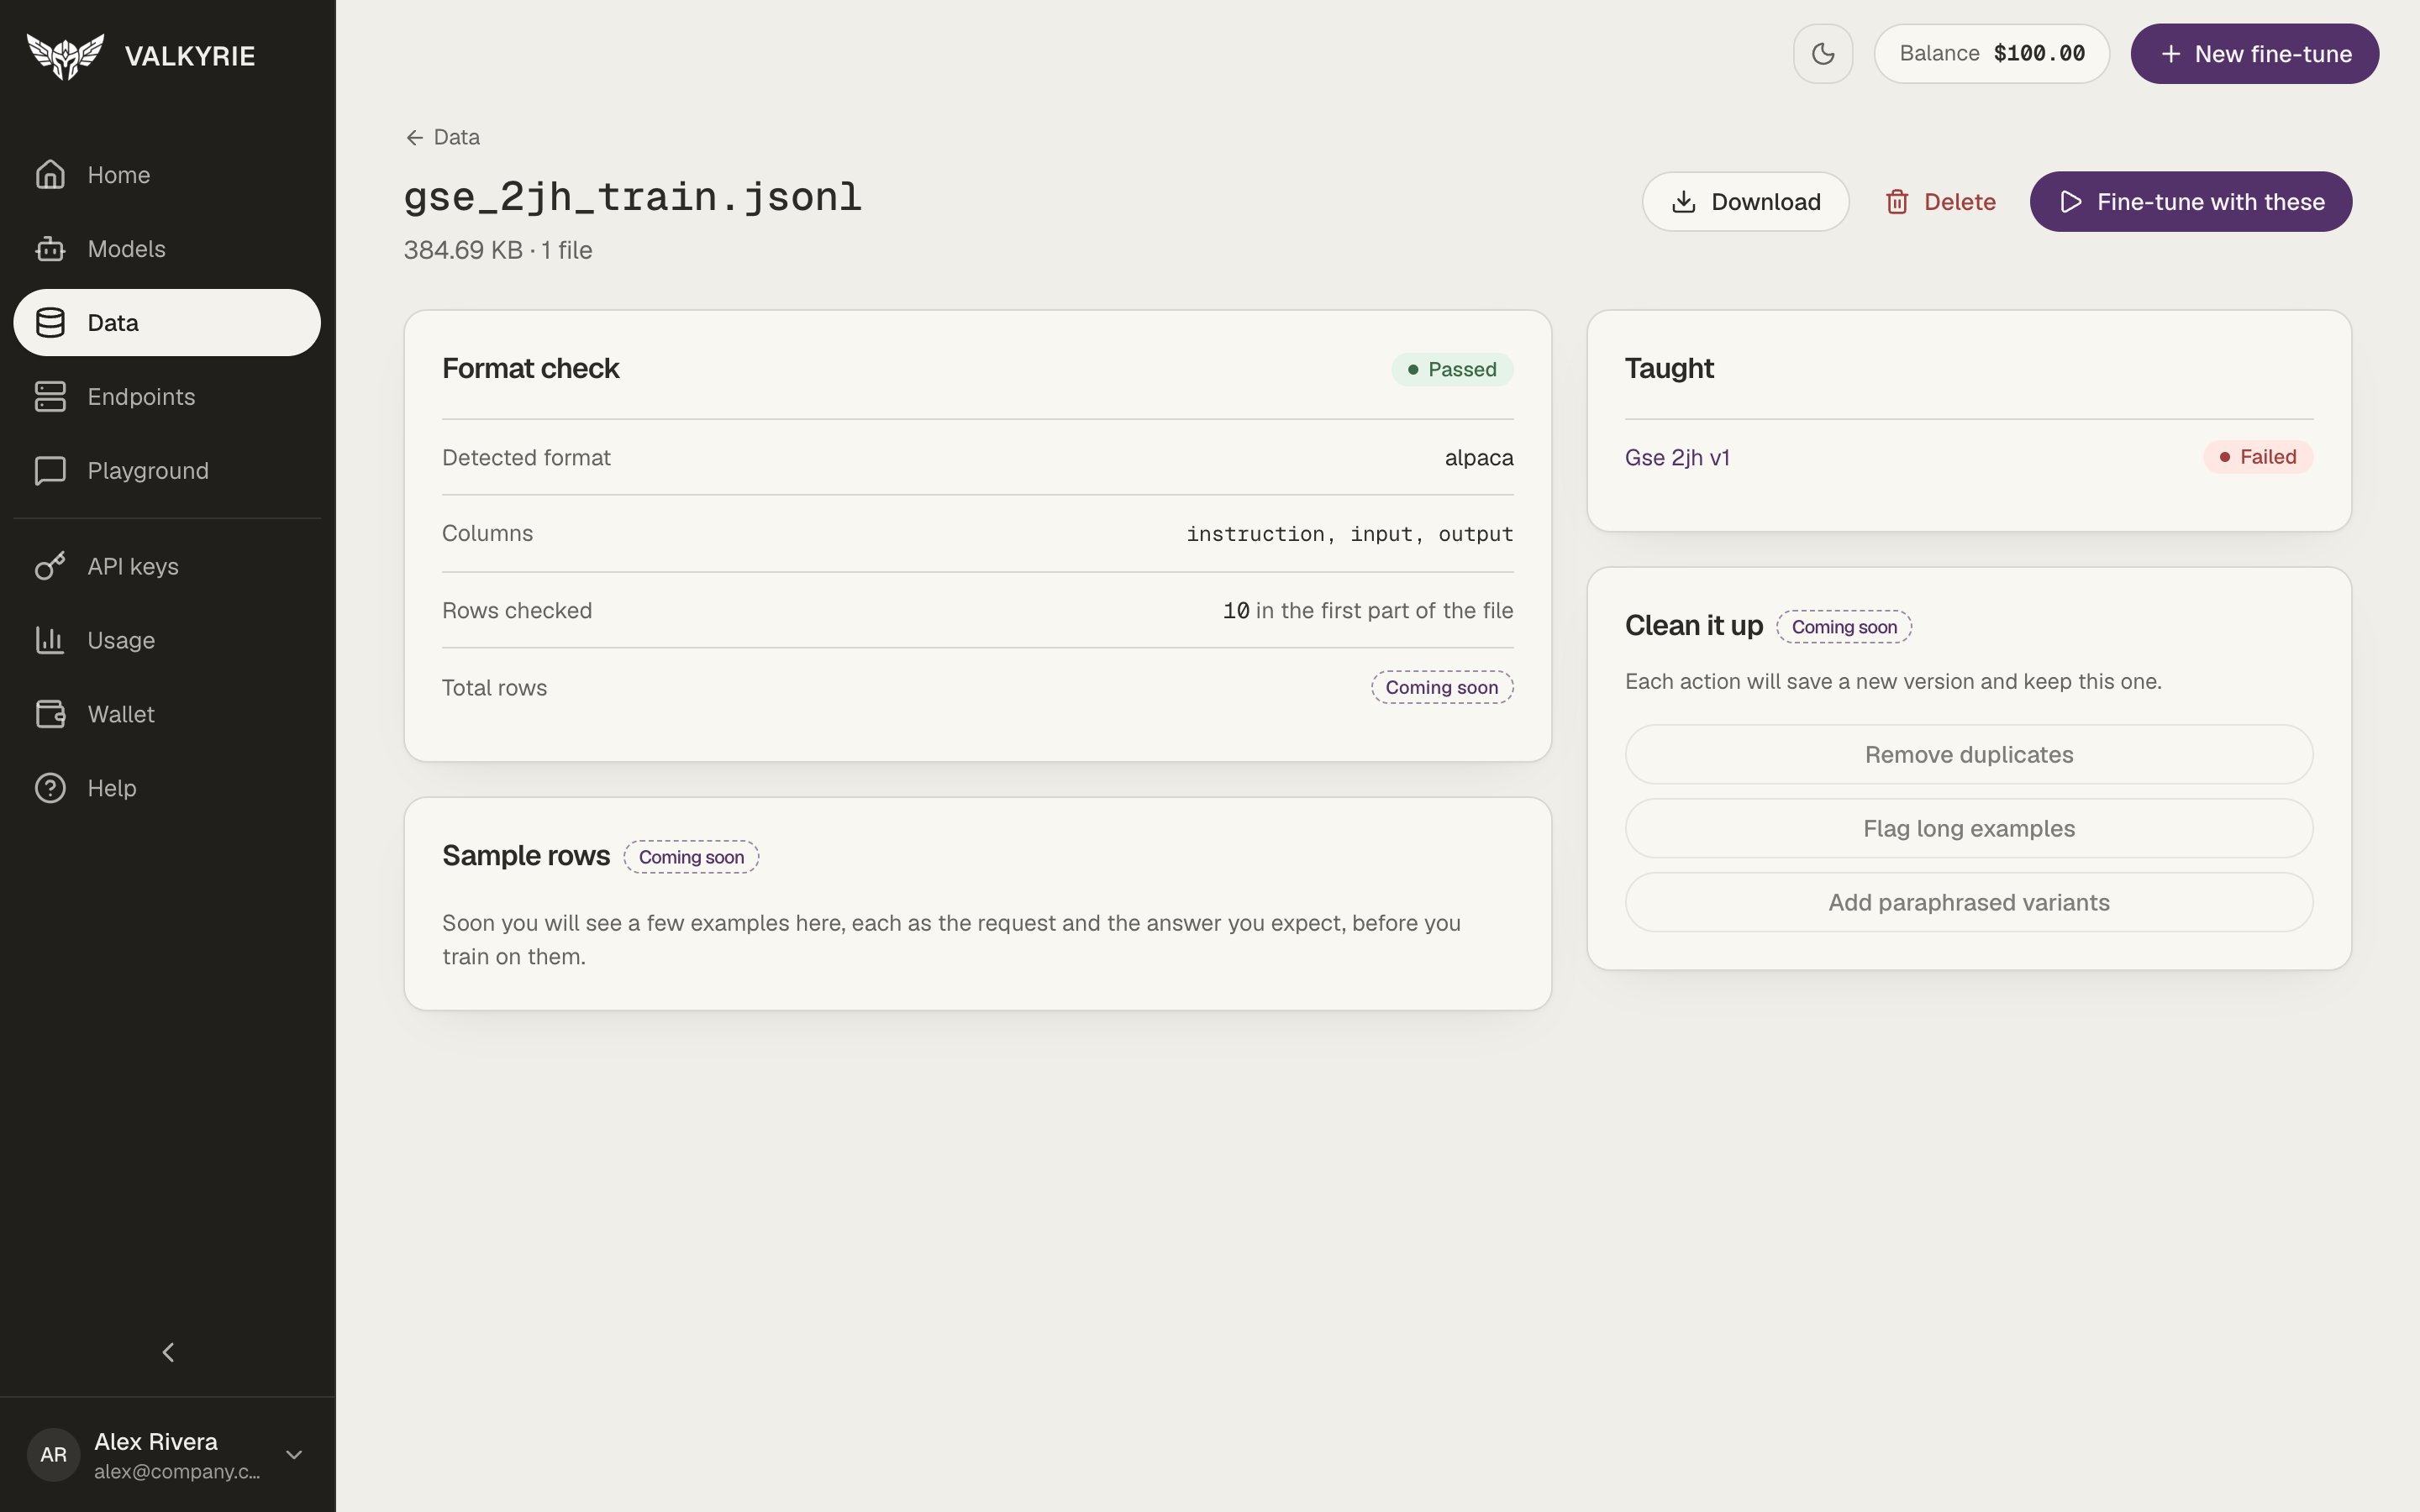Viewport: 2420px width, 1512px height.
Task: Click the VALKYRIE brand name text
Action: click(x=190, y=56)
